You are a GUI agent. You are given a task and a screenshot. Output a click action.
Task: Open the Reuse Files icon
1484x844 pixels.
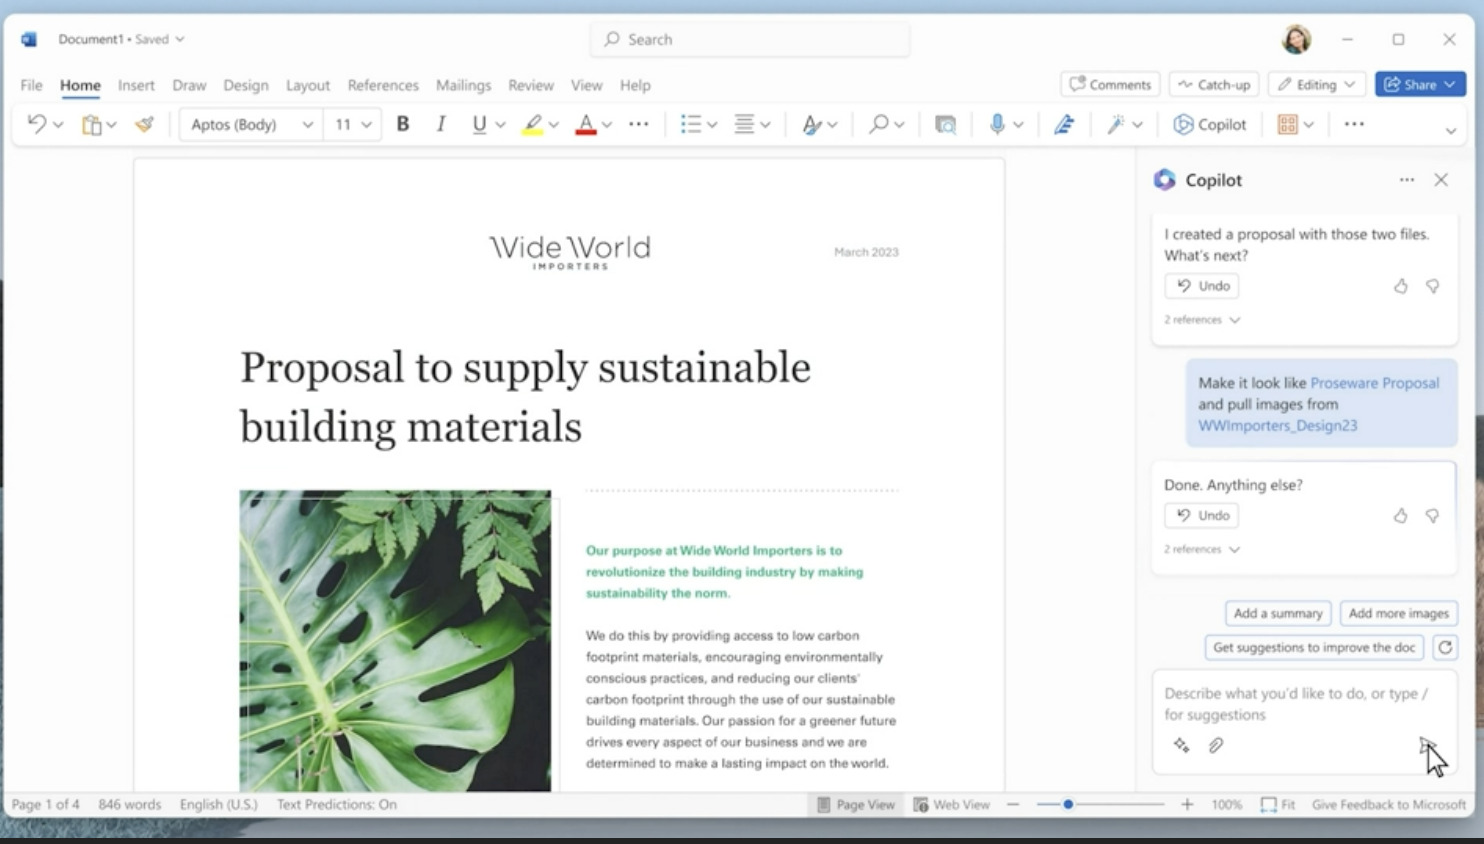[x=945, y=125]
